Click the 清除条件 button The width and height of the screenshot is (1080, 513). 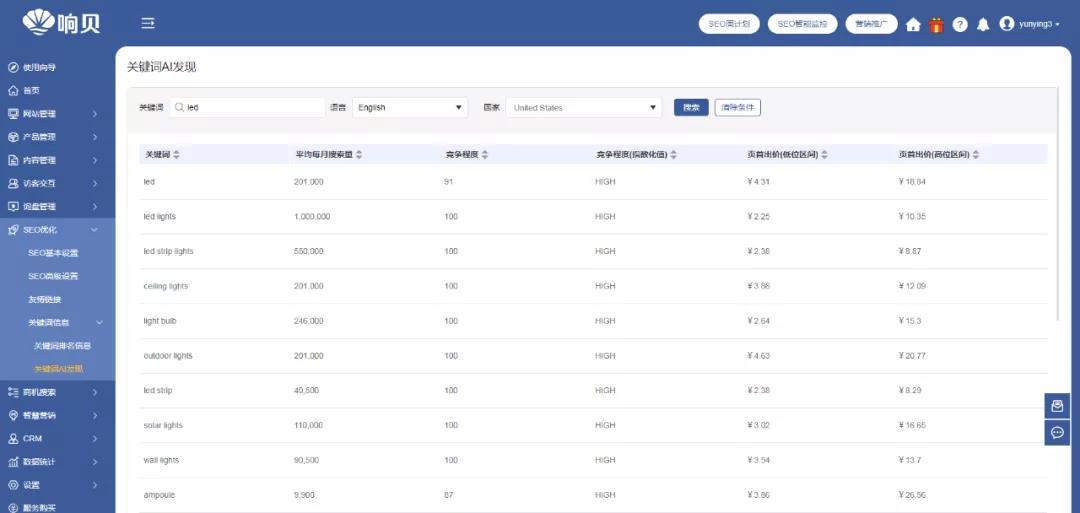[737, 107]
